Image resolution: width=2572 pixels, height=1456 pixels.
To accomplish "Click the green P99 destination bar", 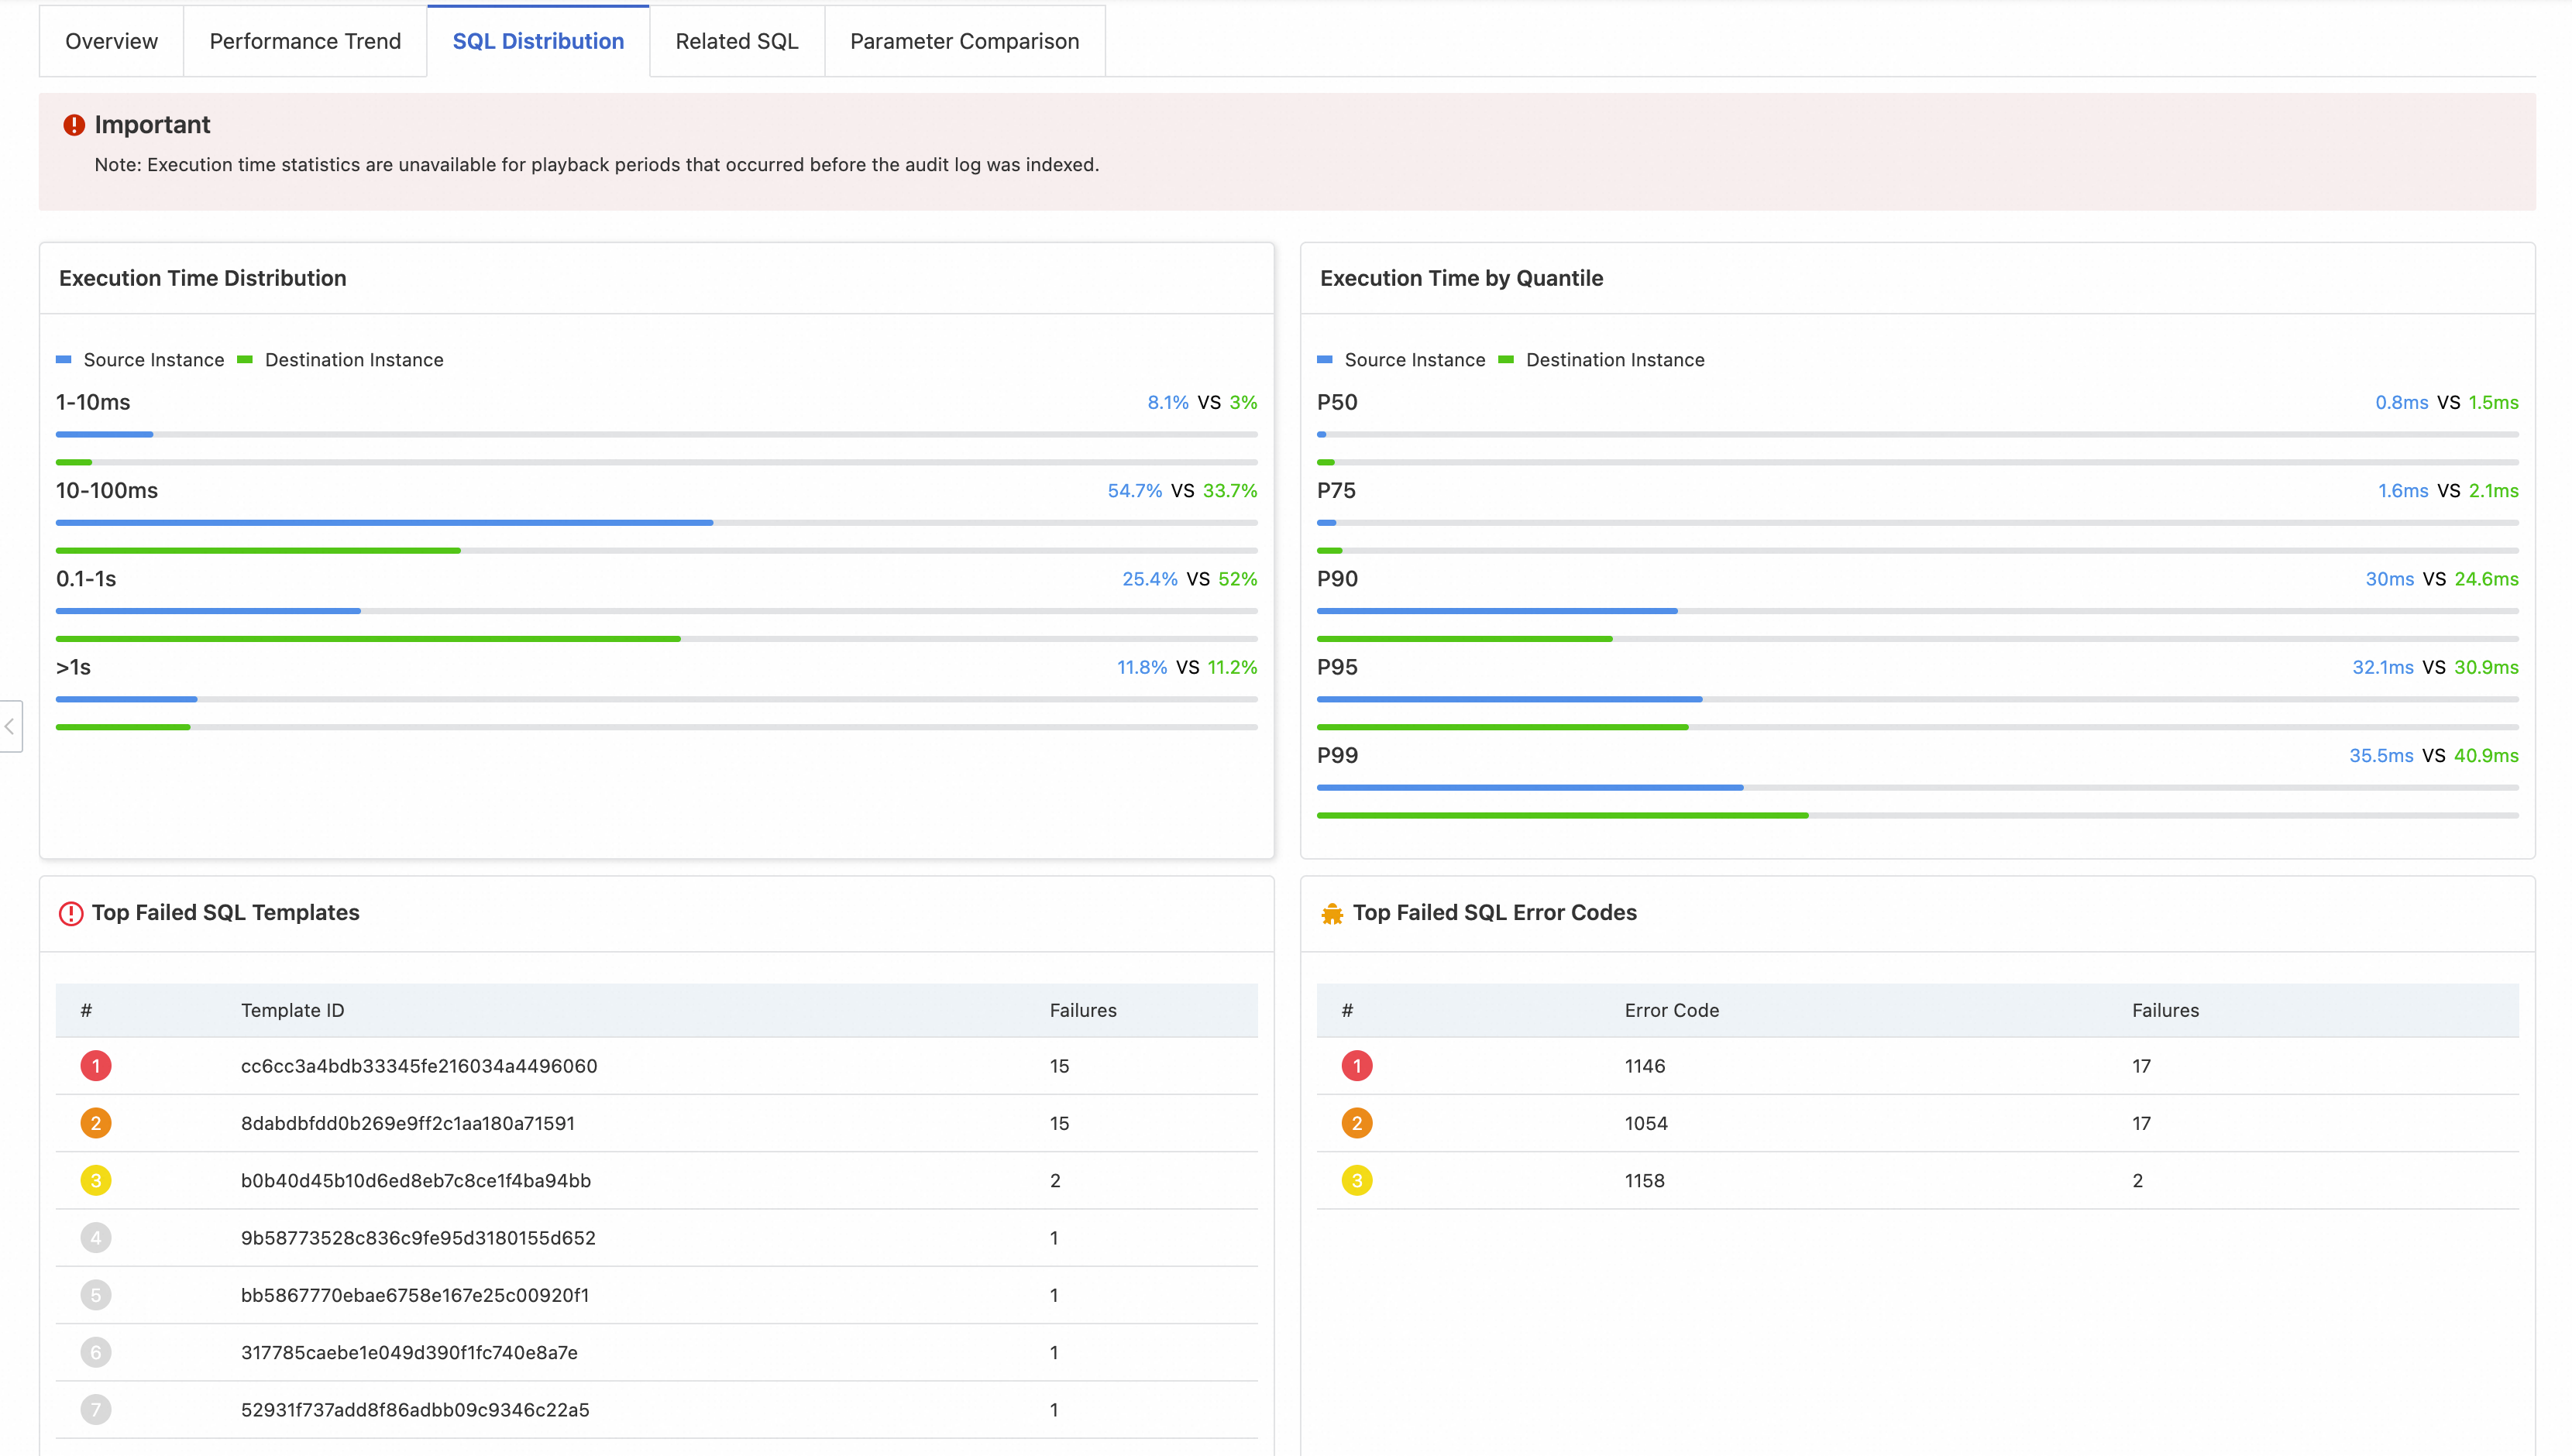I will (1562, 816).
